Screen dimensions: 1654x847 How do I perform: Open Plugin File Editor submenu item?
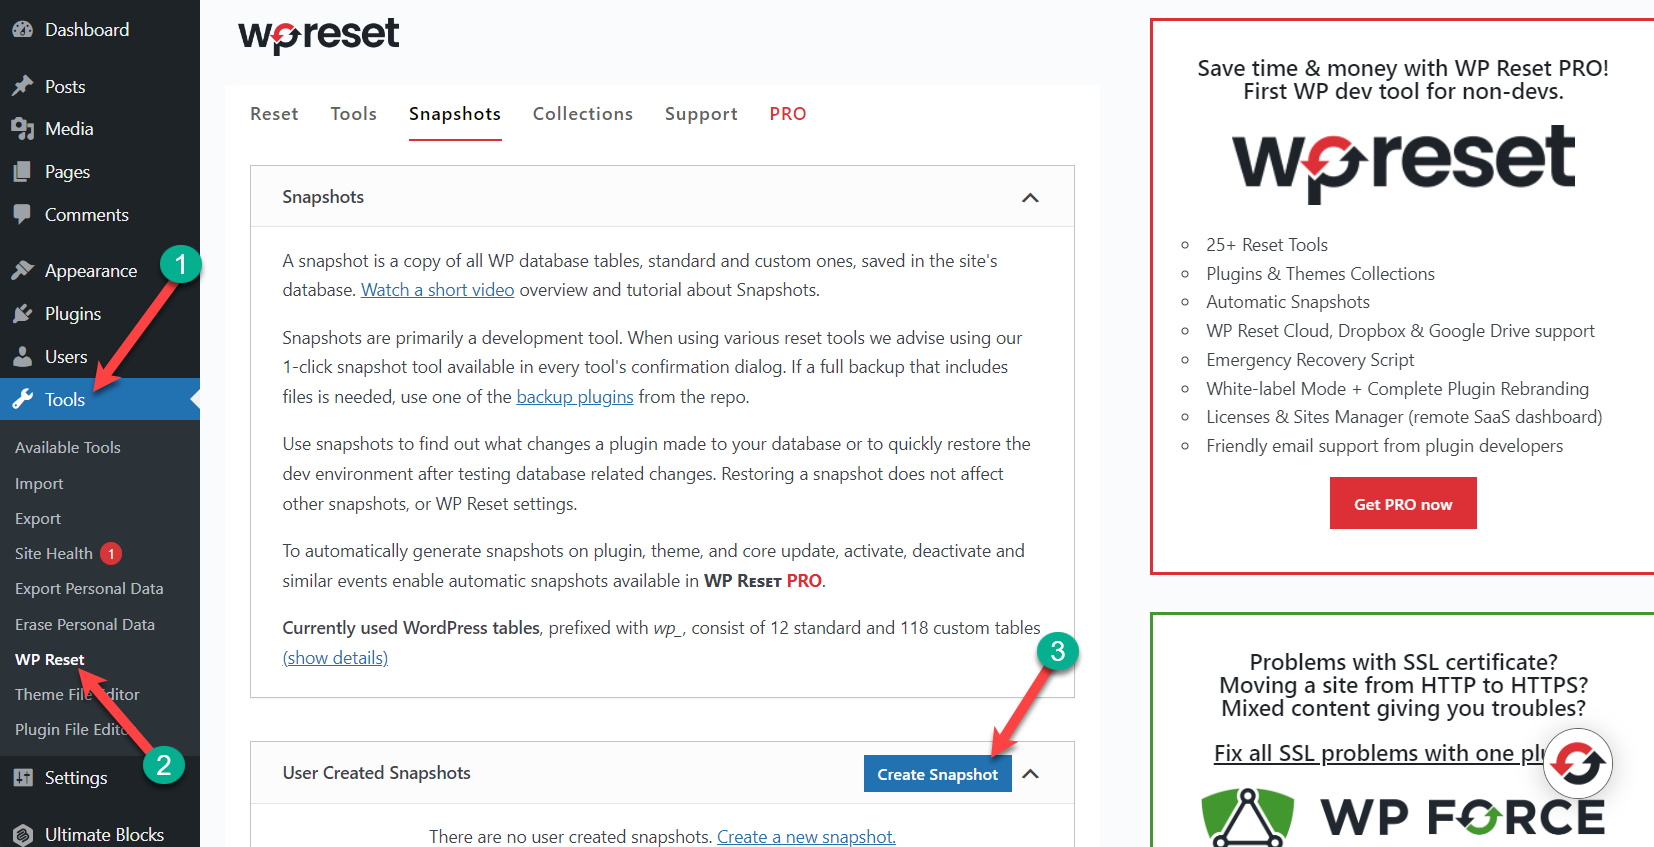pyautogui.click(x=72, y=730)
